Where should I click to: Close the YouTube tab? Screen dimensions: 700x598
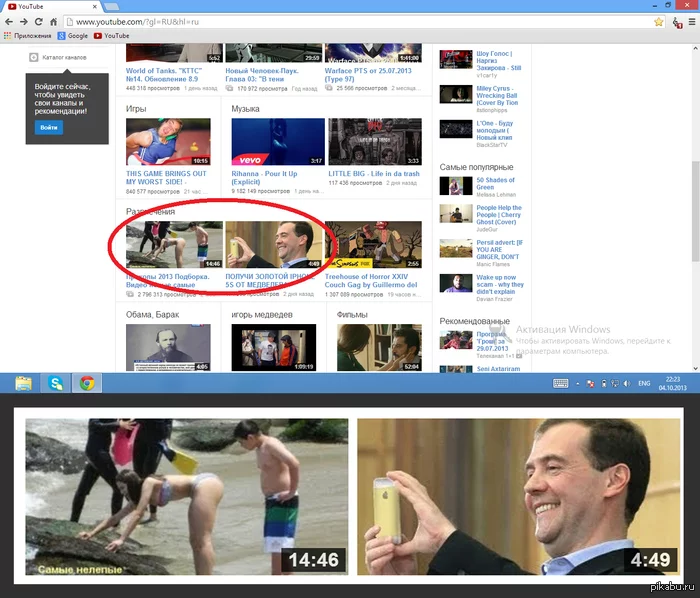click(x=95, y=7)
